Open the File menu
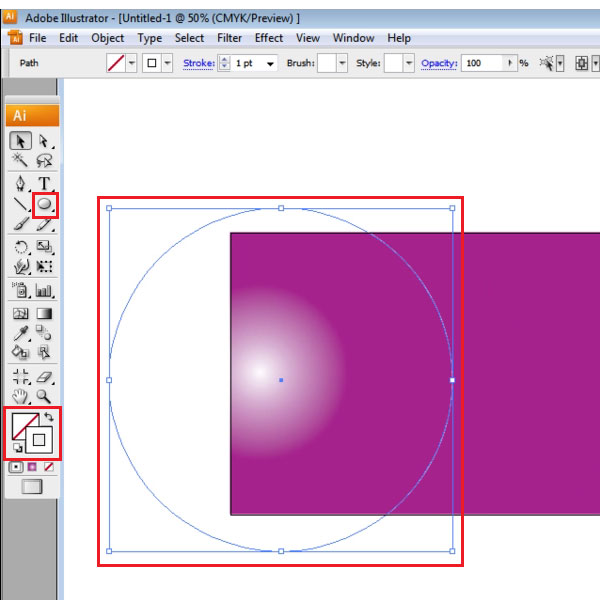The height and width of the screenshot is (600, 600). [38, 38]
